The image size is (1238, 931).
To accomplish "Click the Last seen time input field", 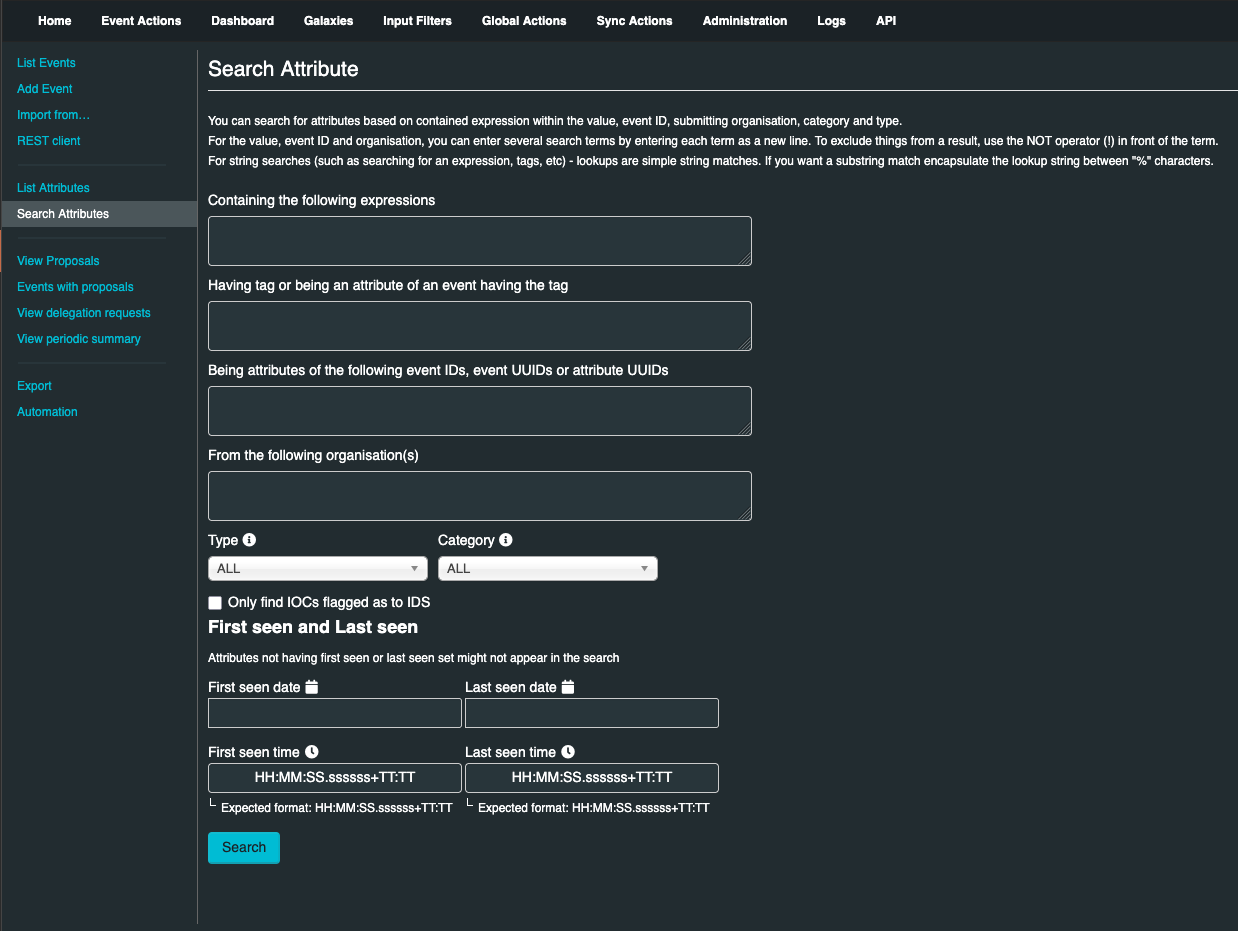I will [591, 778].
